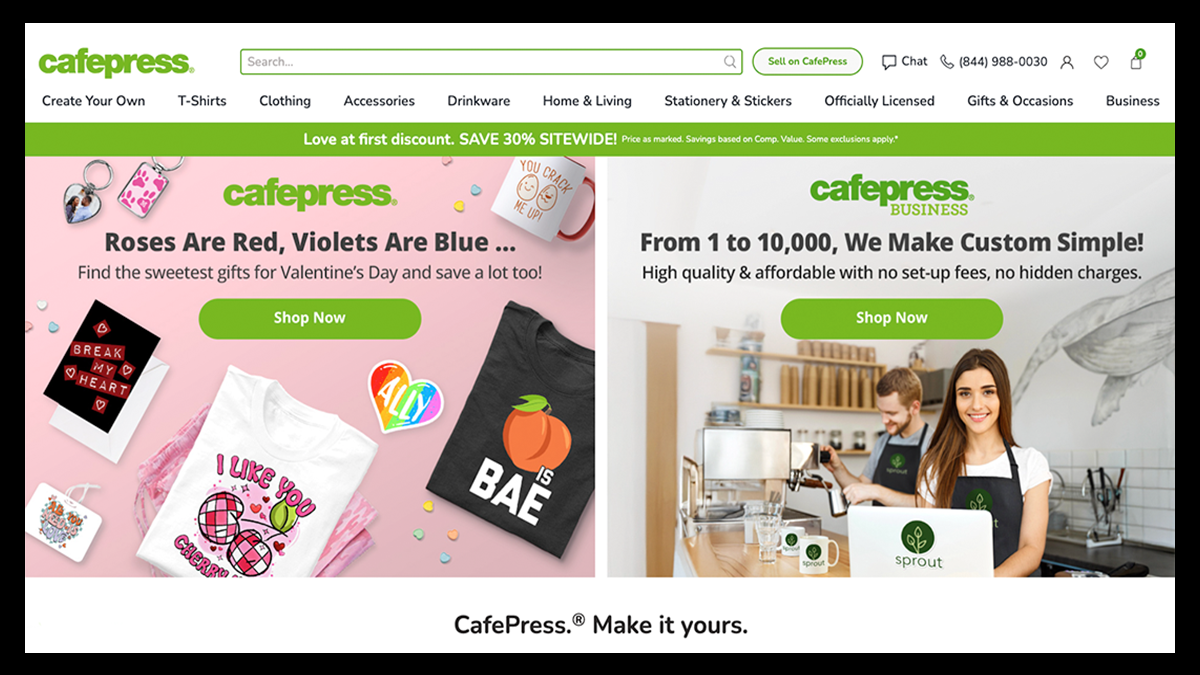Click the CafePress logo in header

point(116,62)
